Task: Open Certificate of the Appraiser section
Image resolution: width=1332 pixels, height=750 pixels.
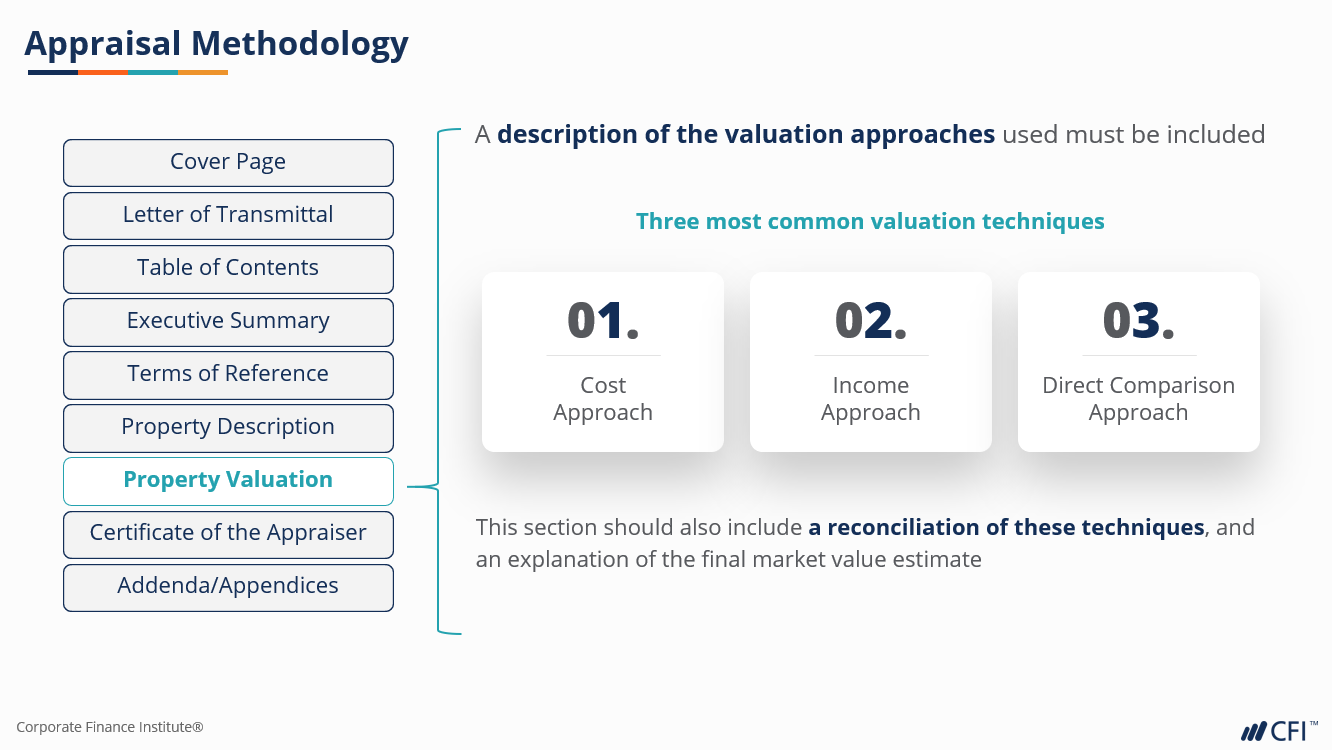Action: [228, 533]
